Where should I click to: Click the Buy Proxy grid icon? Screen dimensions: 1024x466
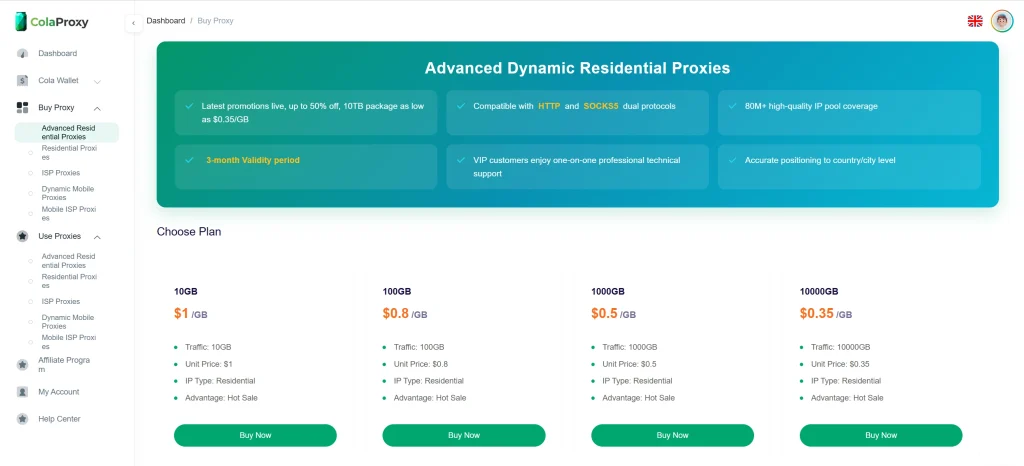[22, 108]
